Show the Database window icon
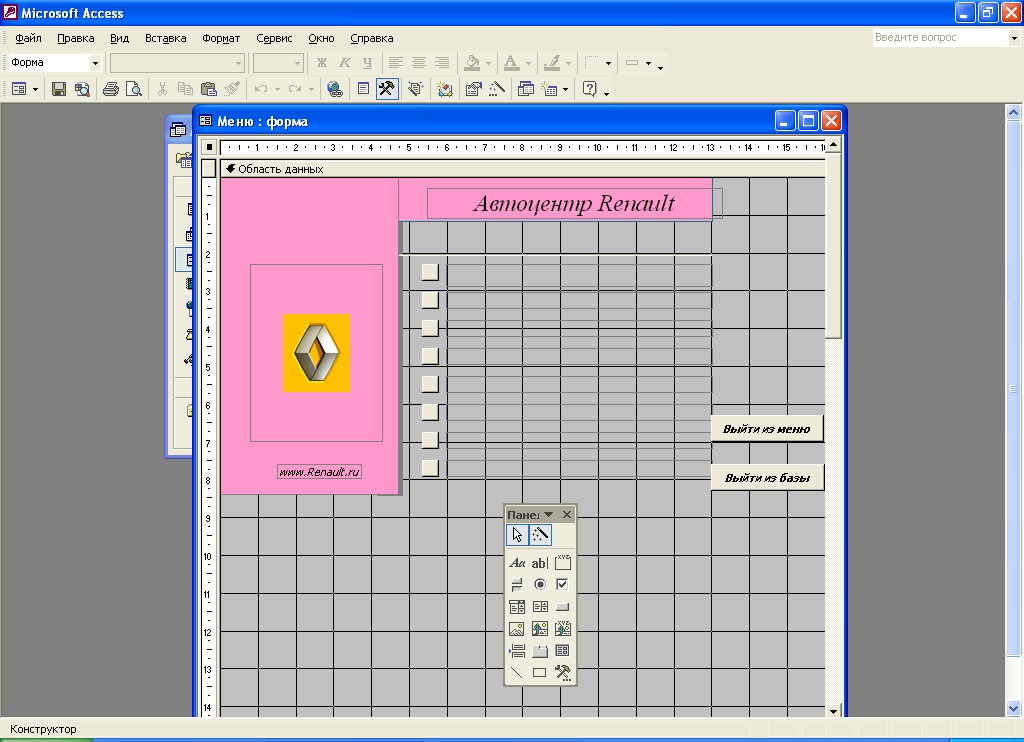 tap(526, 89)
